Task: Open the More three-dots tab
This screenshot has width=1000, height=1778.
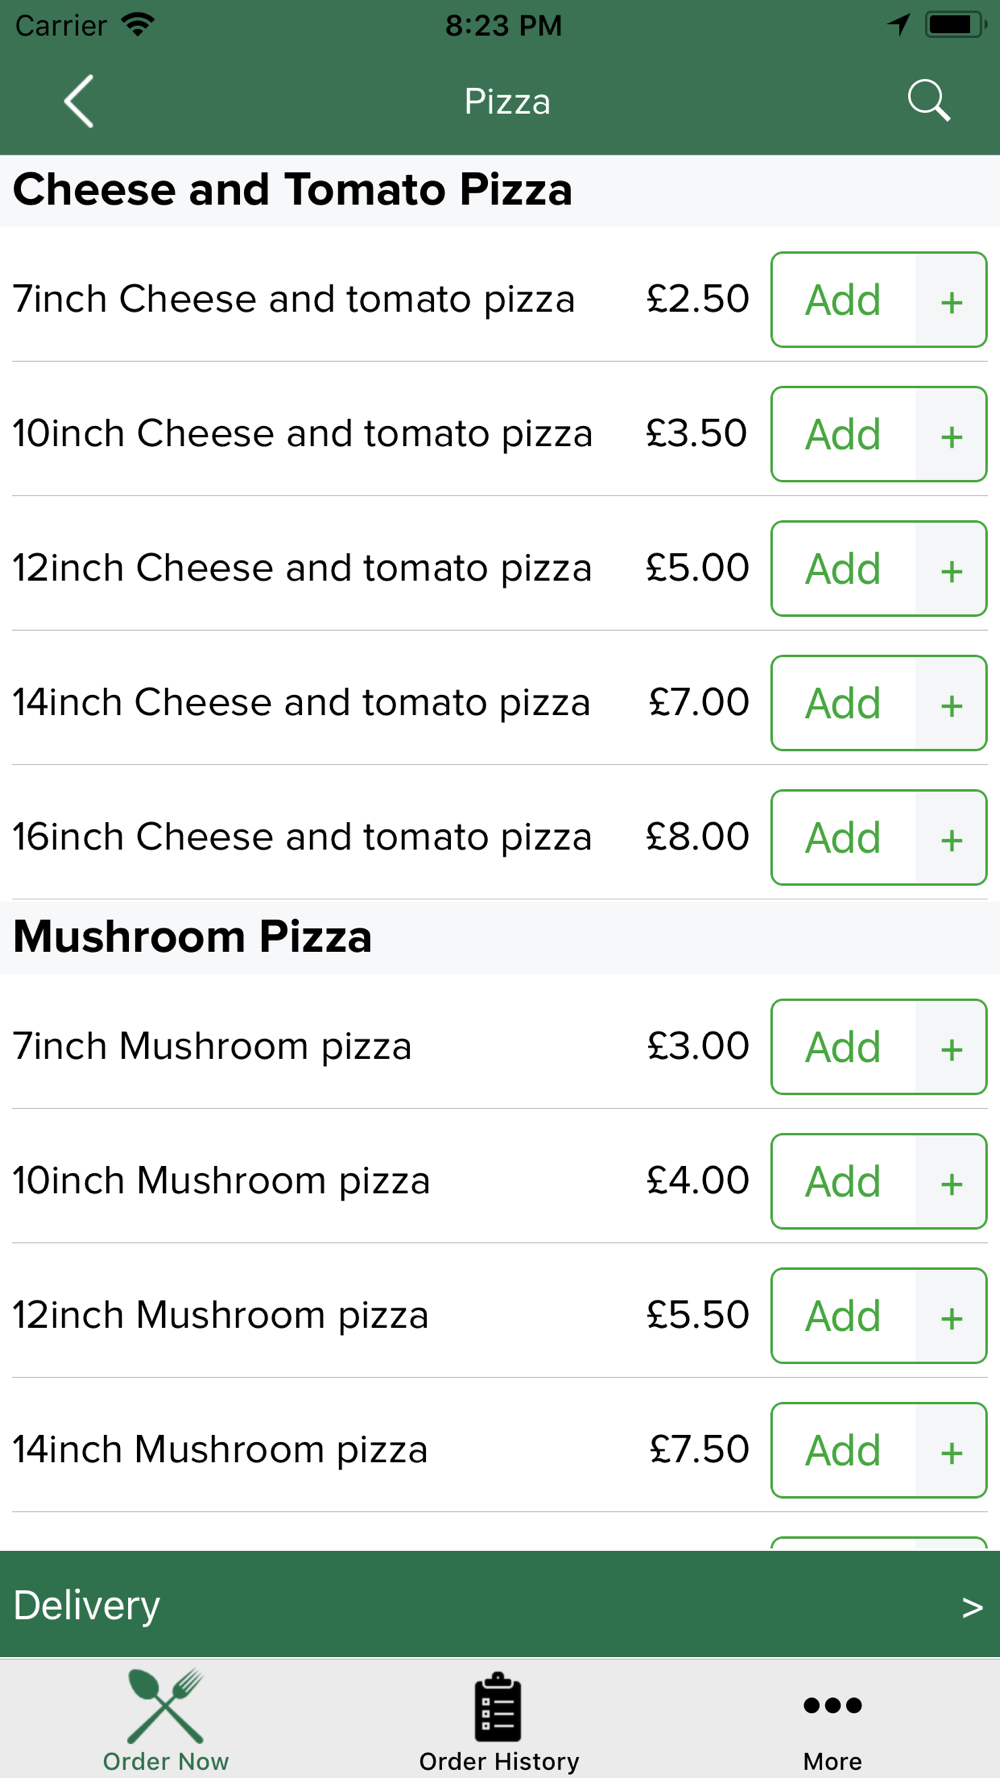Action: click(x=832, y=1720)
